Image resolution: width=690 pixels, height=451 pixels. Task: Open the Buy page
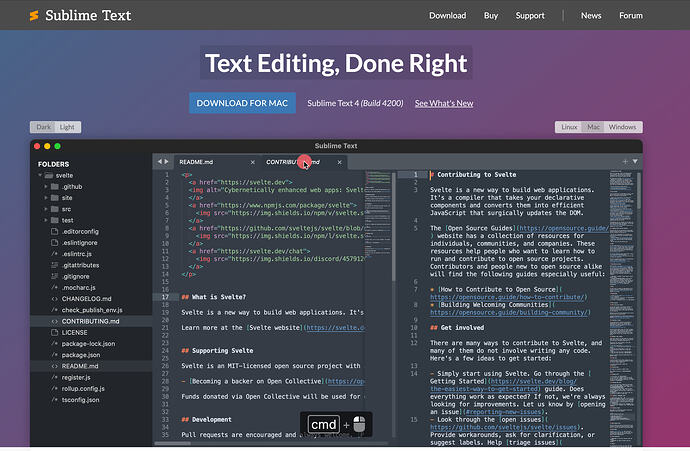coord(491,16)
